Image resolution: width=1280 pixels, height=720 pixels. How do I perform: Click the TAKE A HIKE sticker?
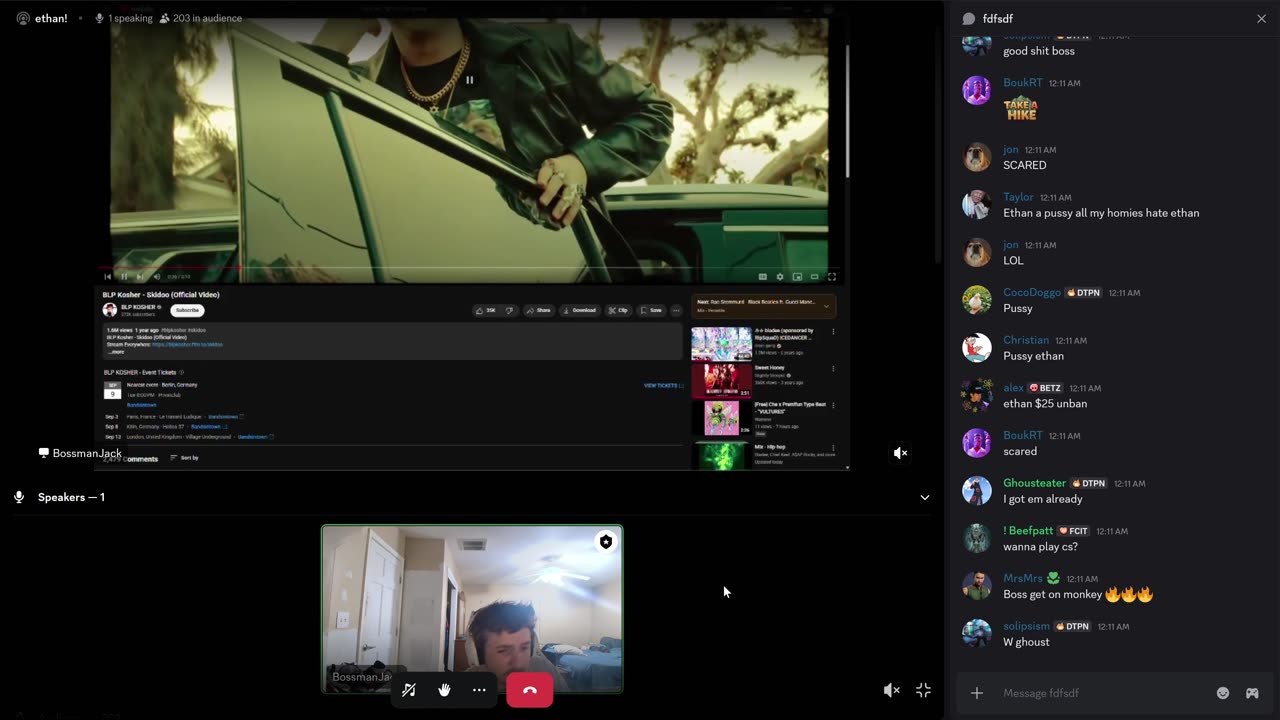[1020, 109]
